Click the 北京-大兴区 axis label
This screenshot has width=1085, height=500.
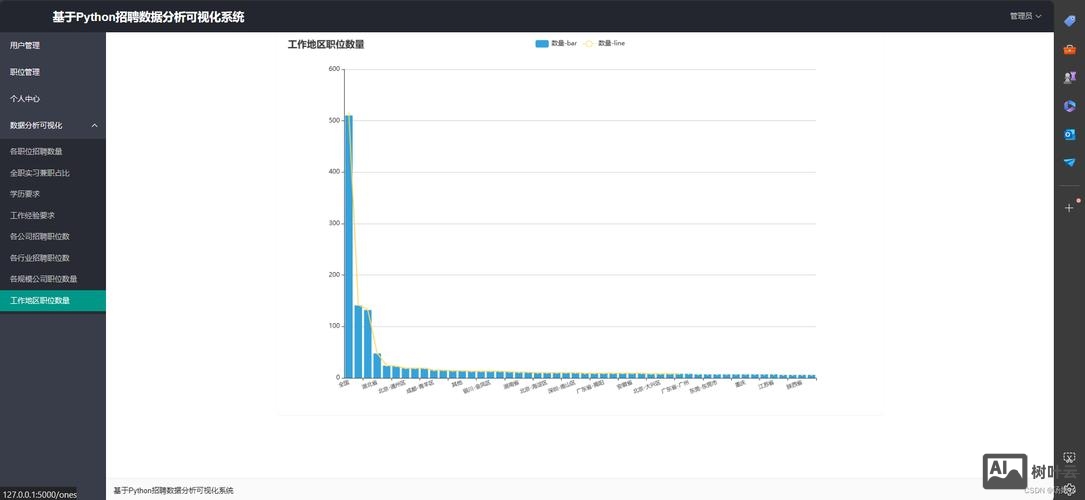pos(646,388)
